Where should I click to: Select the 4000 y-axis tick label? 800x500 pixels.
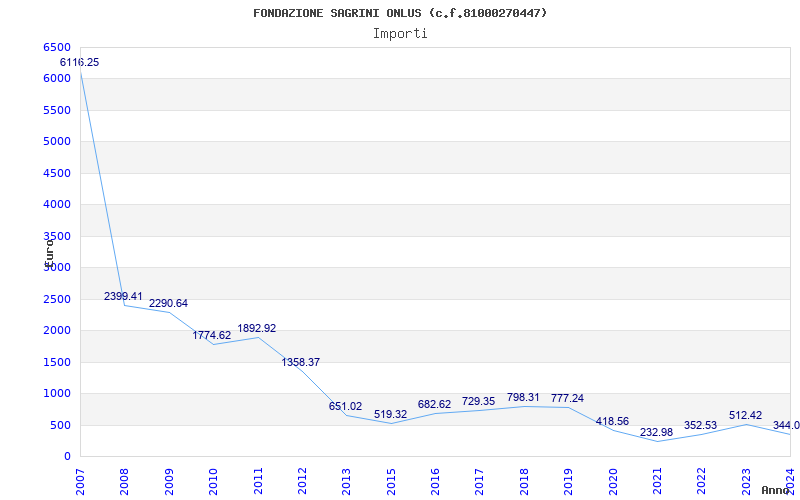tap(56, 205)
